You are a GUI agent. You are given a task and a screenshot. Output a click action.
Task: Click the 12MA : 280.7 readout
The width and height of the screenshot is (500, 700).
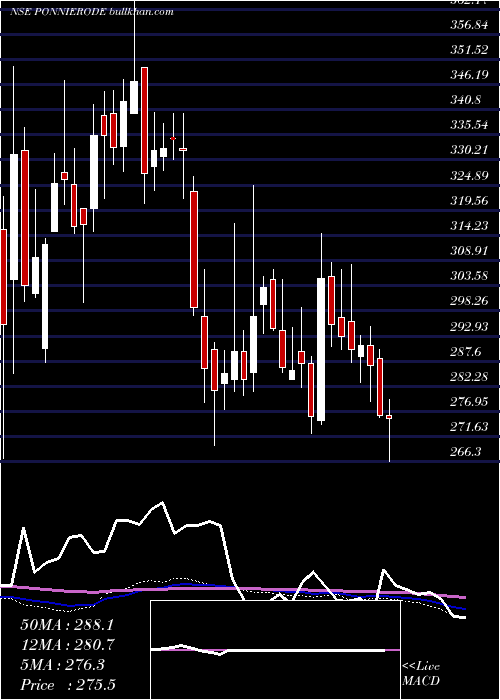[x=67, y=645]
